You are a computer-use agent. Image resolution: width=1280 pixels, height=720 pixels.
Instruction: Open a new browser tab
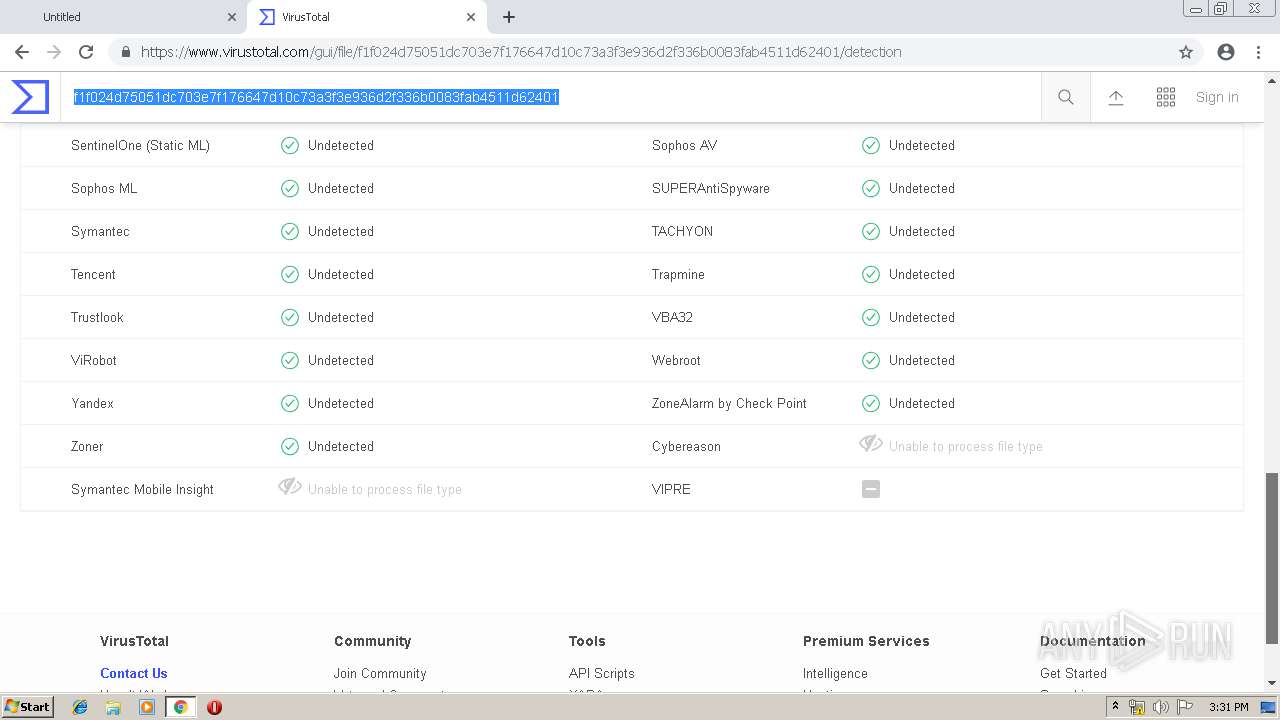pos(509,17)
